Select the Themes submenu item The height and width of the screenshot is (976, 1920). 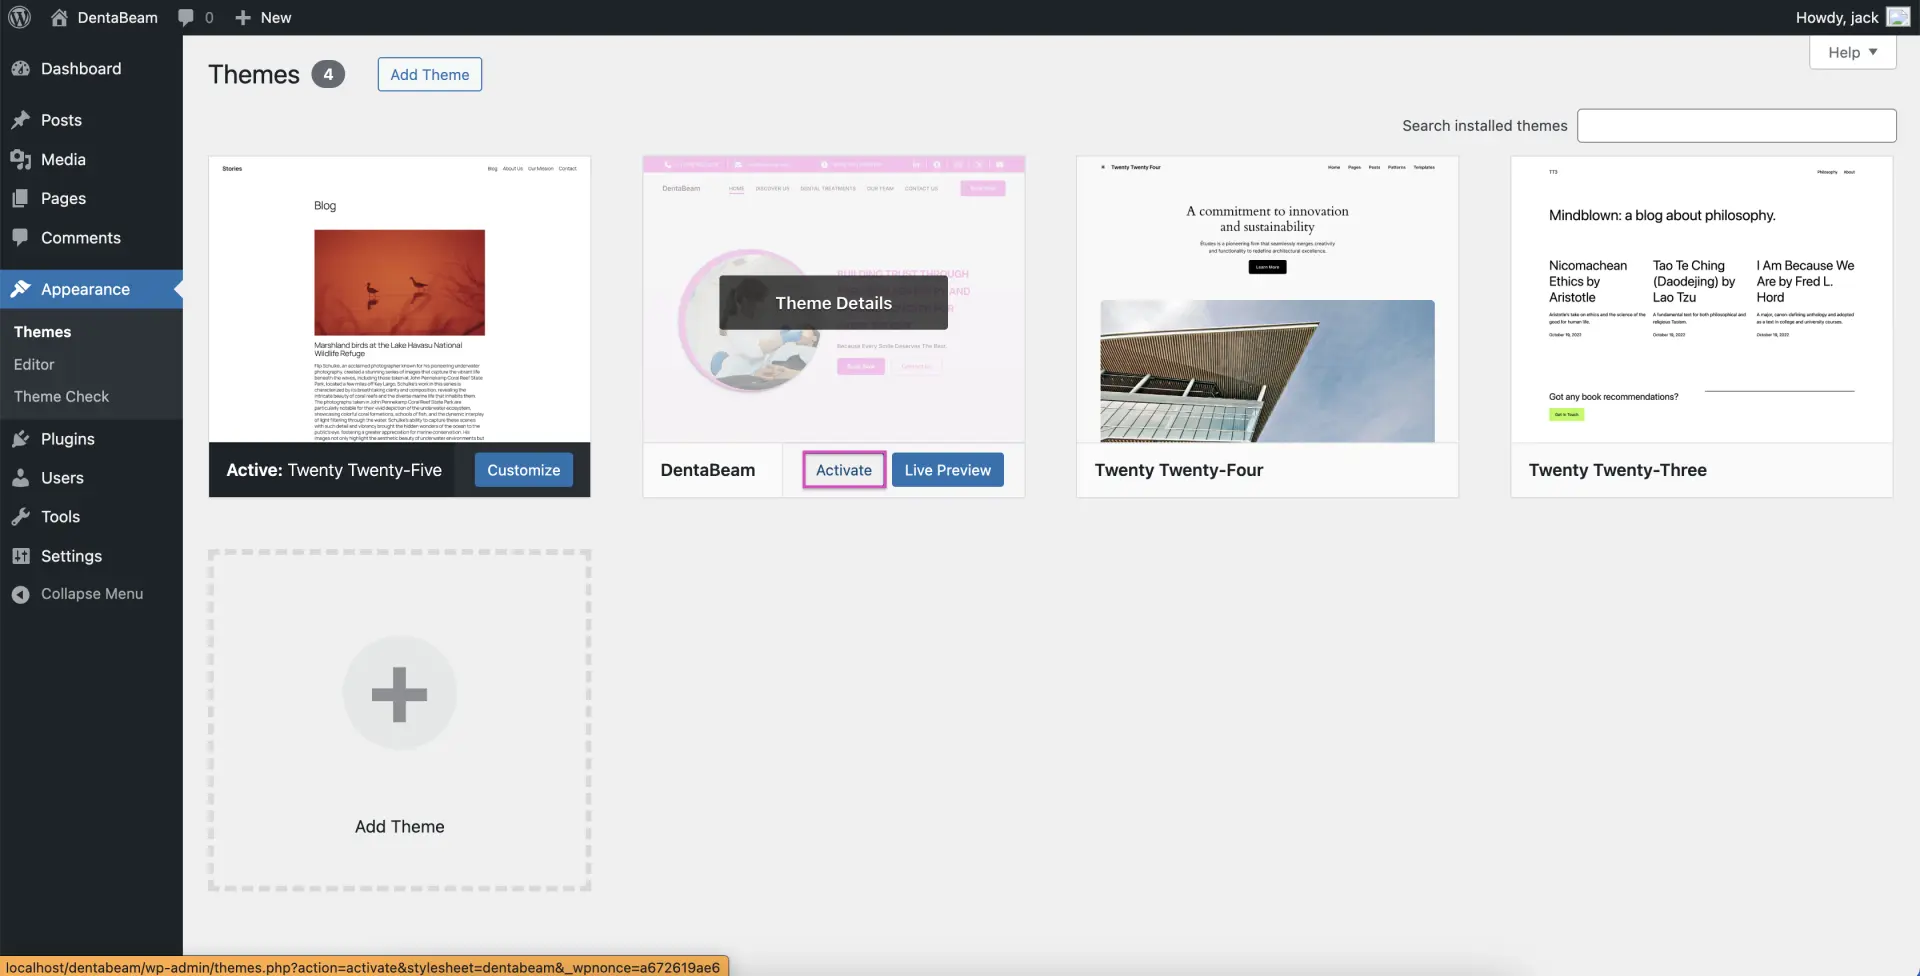pos(42,332)
